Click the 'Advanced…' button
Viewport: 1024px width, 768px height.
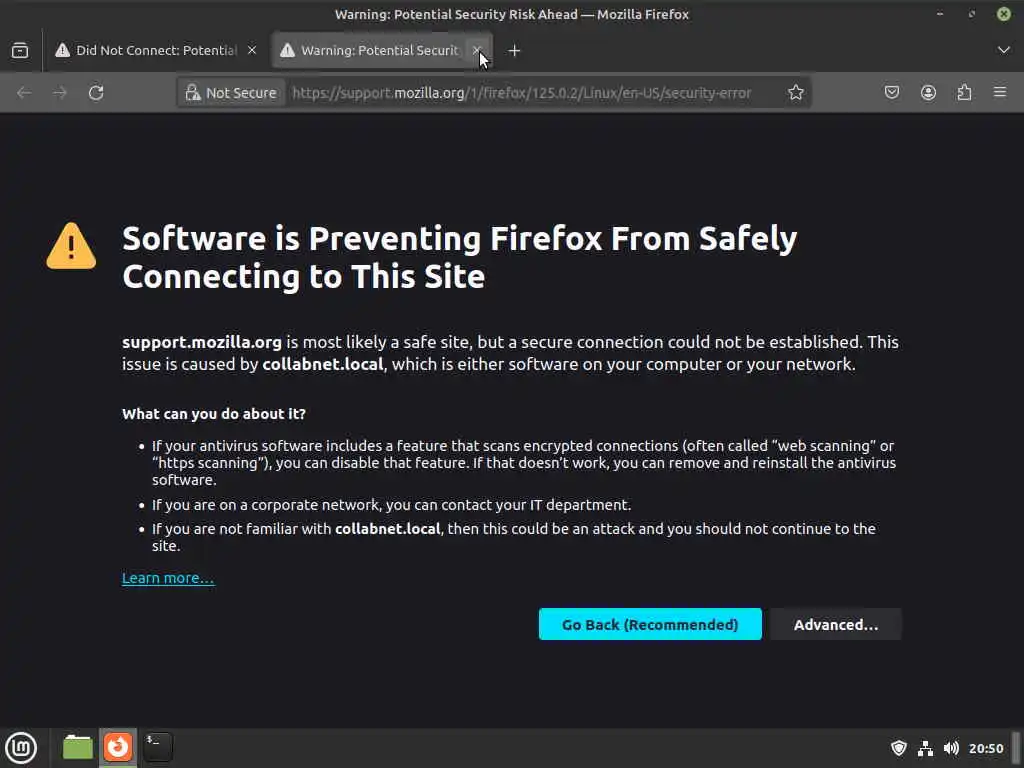836,624
